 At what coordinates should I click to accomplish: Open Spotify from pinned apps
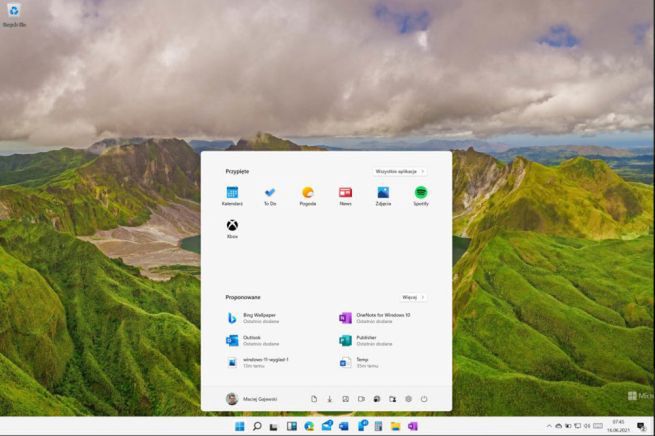tap(421, 196)
